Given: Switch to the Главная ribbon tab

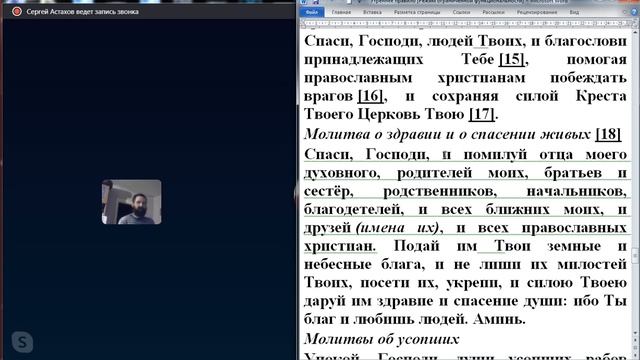Looking at the screenshot, I should [x=341, y=12].
